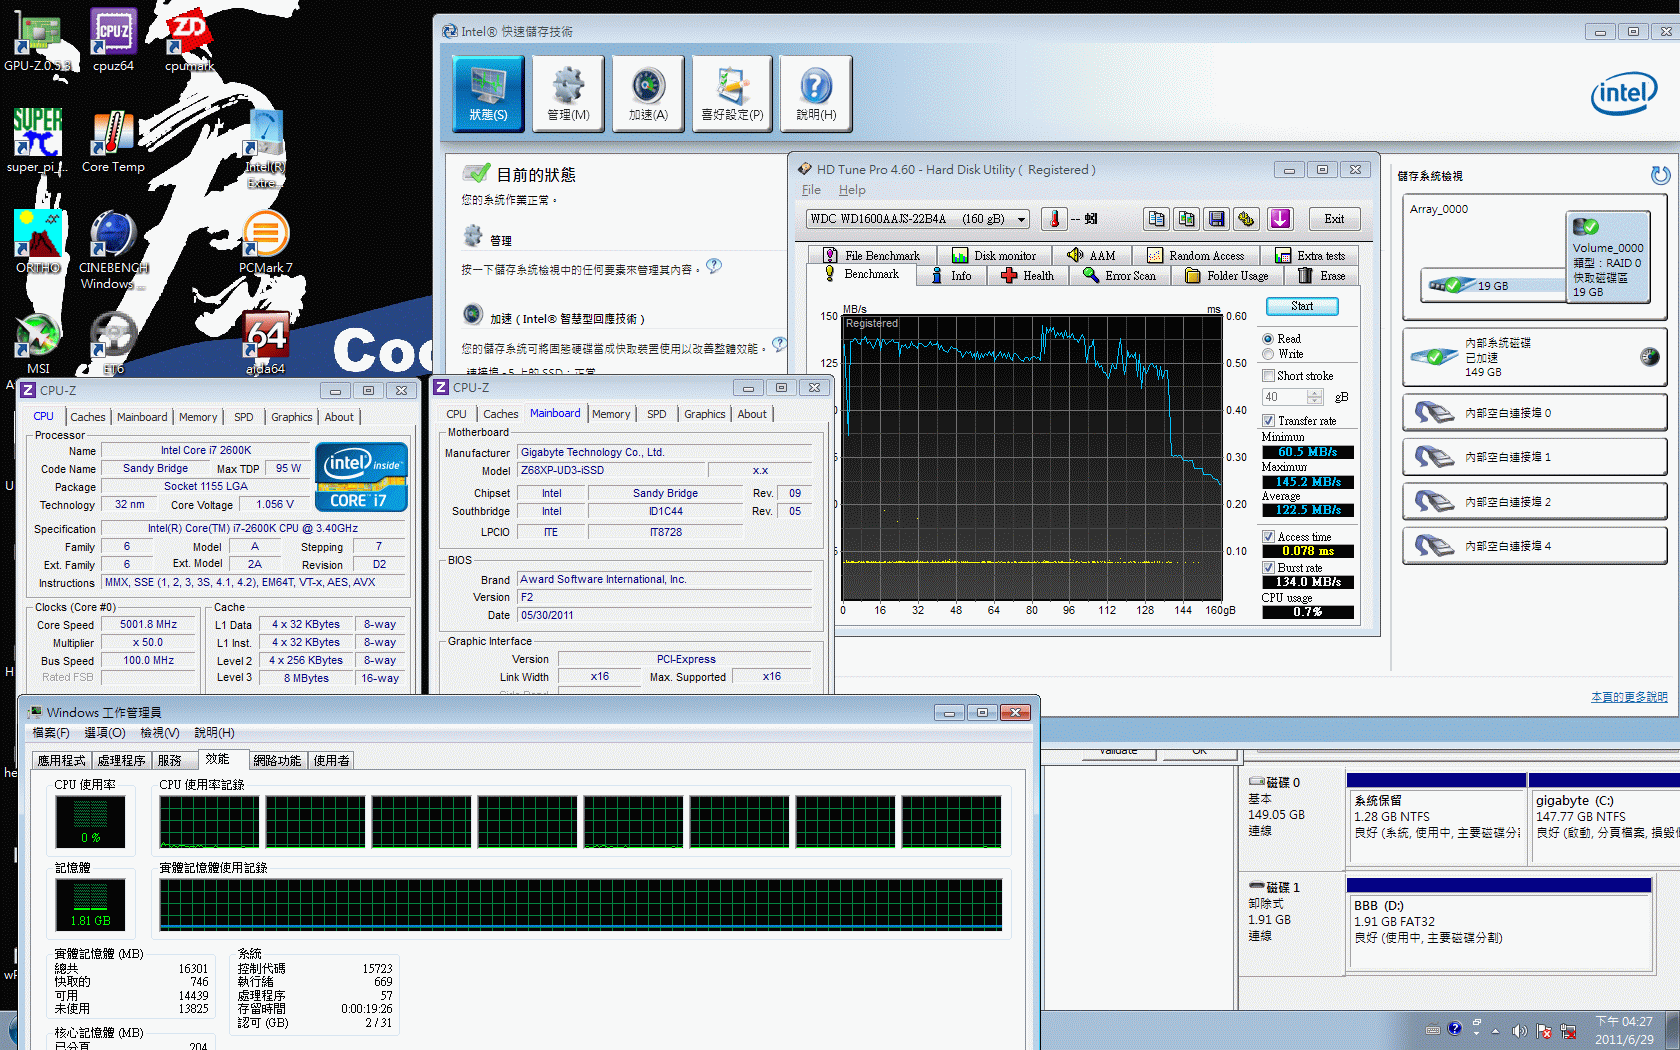Select the BBB (D:) partition in Disk Management
Screen dimensions: 1680x1050
(x=1499, y=925)
